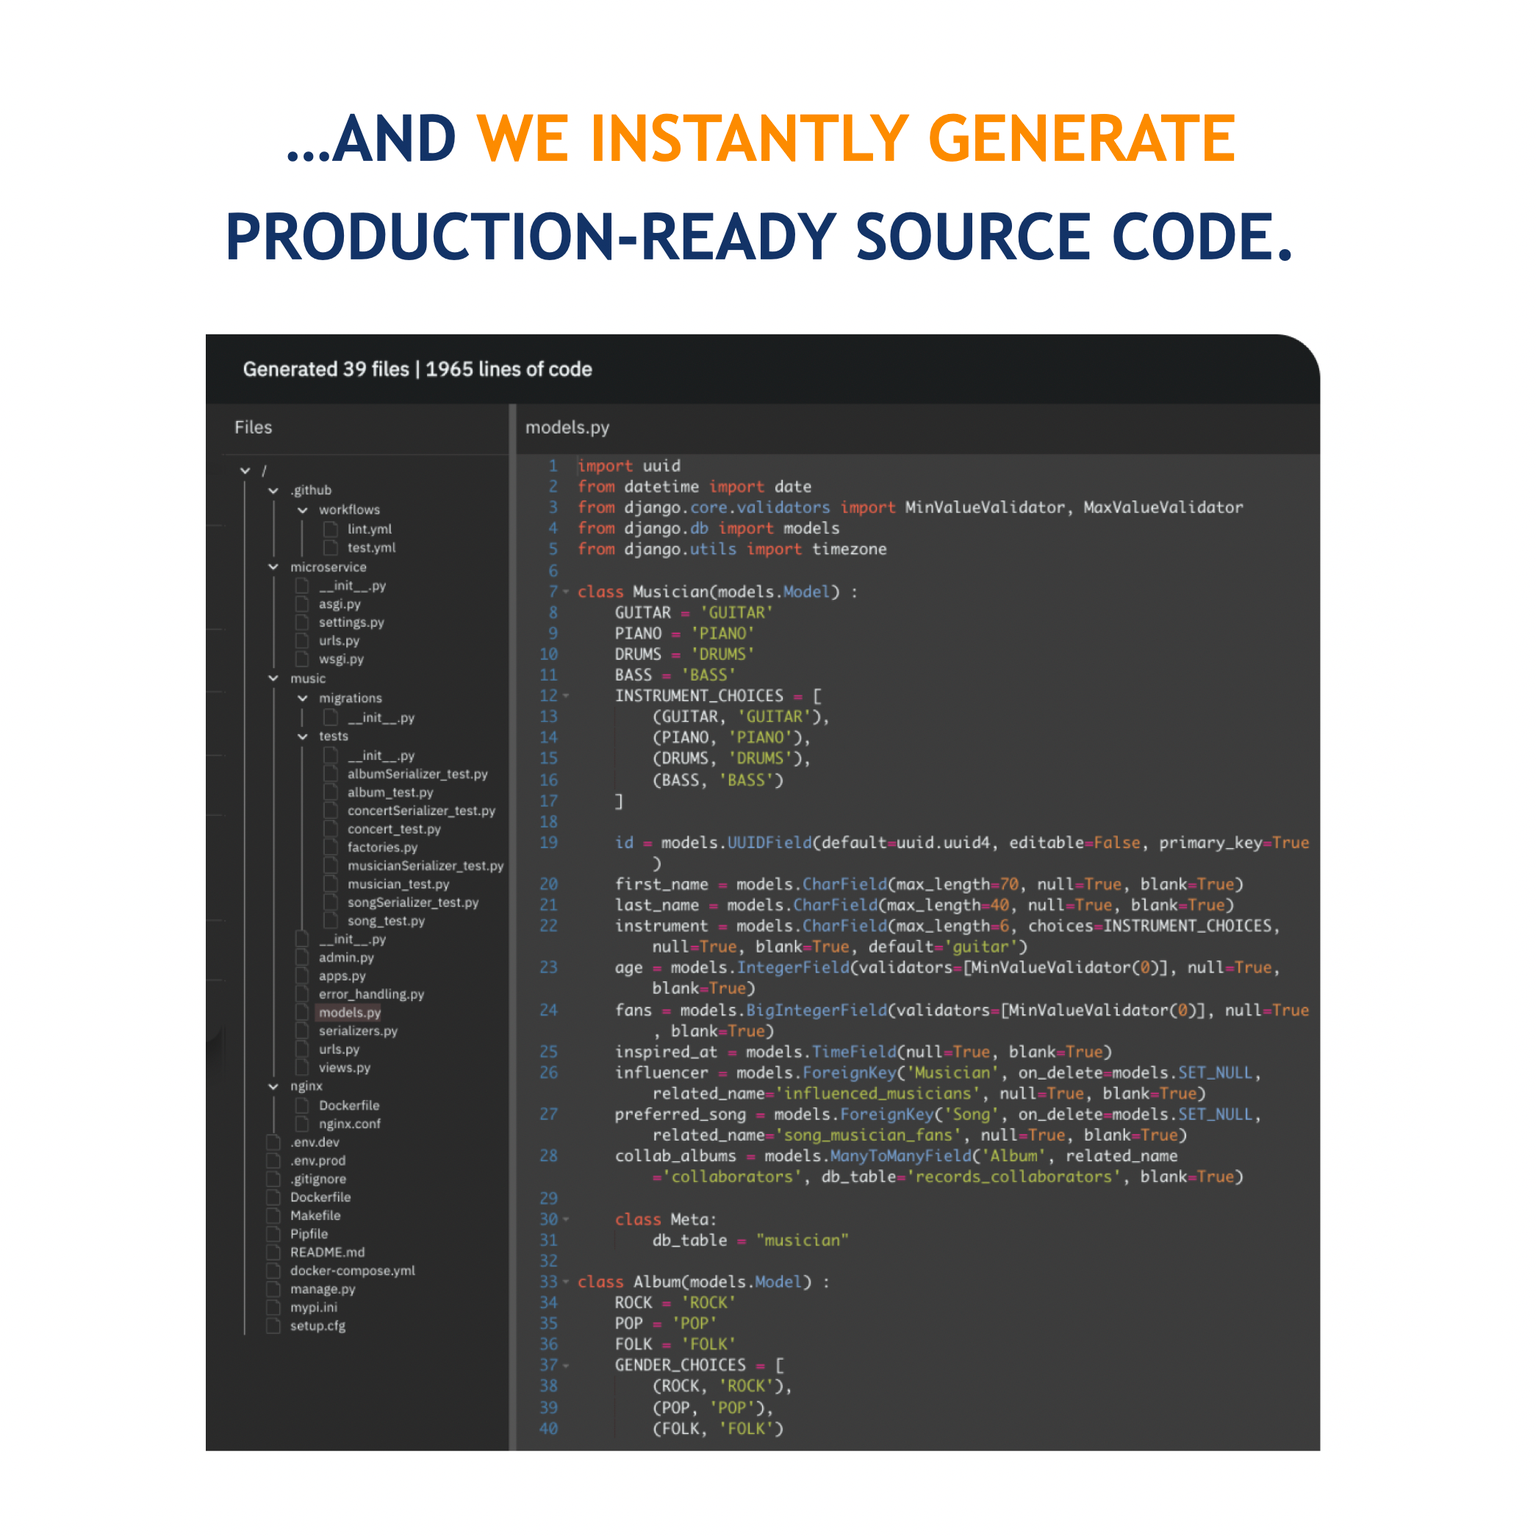Collapse the nginx folder chevron
The image size is (1536, 1536).
click(273, 1086)
